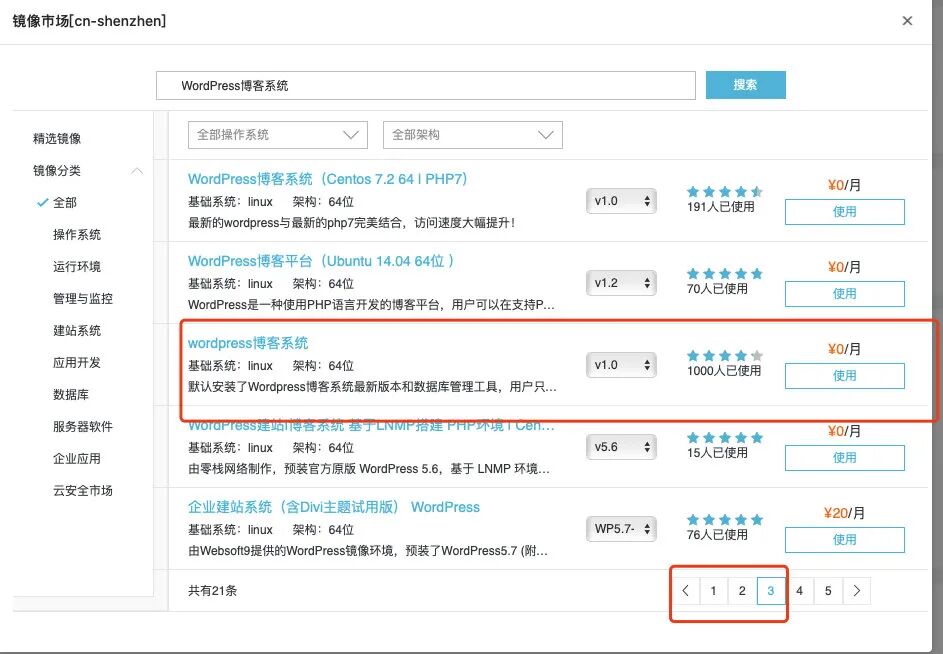The width and height of the screenshot is (943, 654).
Task: Open 企业建站系统 (含Divi主题试用版) WordPress link
Action: [x=334, y=507]
